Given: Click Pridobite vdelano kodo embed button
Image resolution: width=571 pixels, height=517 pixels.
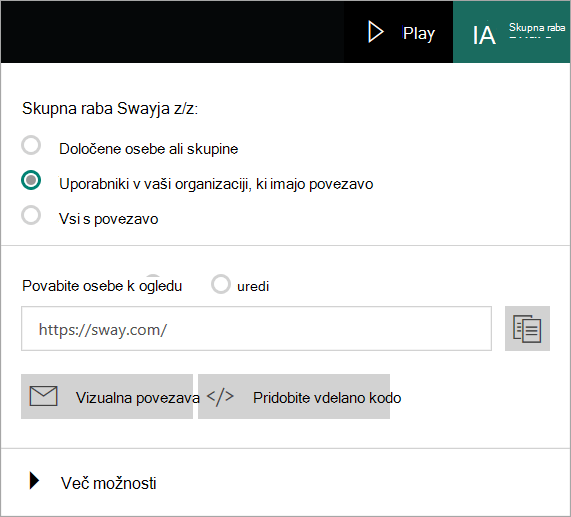Looking at the screenshot, I should click(294, 396).
